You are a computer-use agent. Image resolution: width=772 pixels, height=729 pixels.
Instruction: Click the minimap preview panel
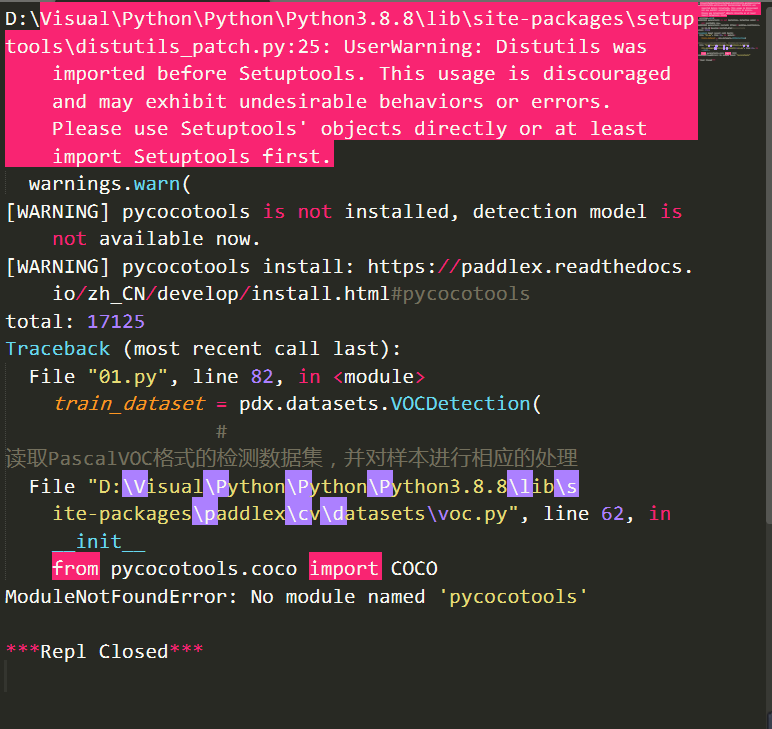[x=730, y=32]
